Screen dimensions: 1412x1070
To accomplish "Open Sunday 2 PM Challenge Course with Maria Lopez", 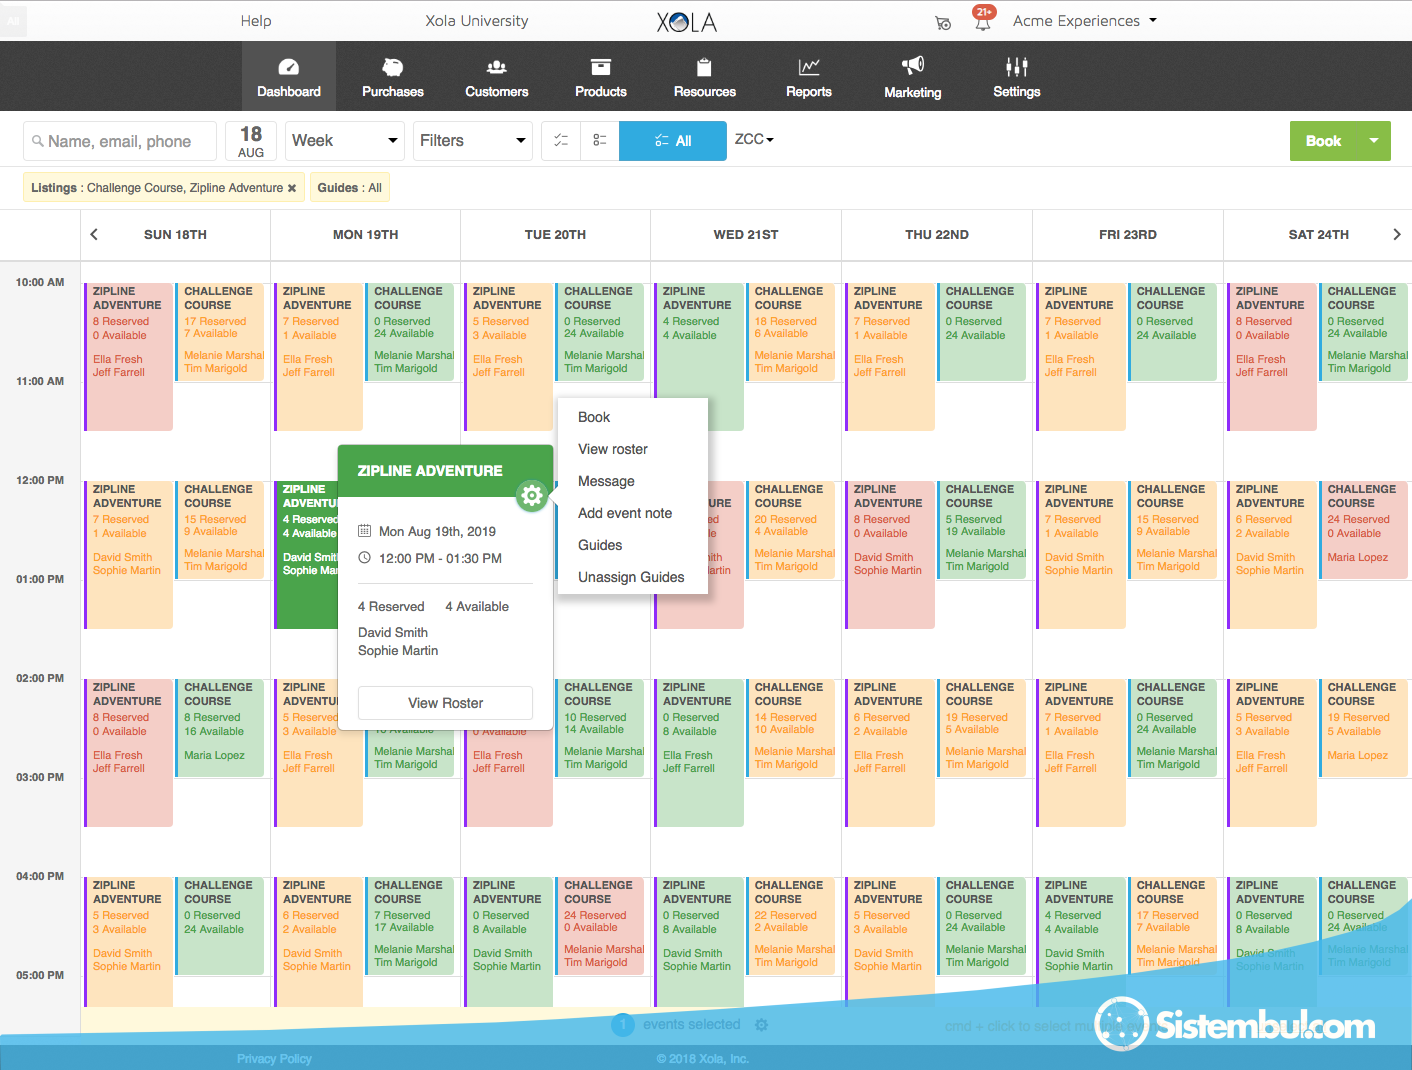I will click(x=220, y=728).
